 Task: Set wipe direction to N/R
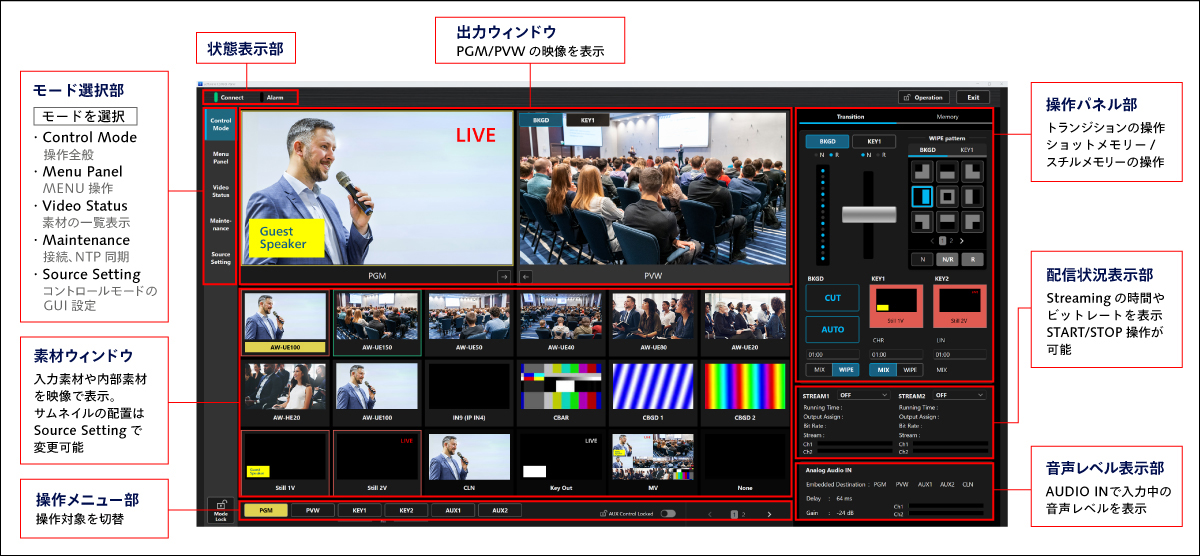[946, 258]
